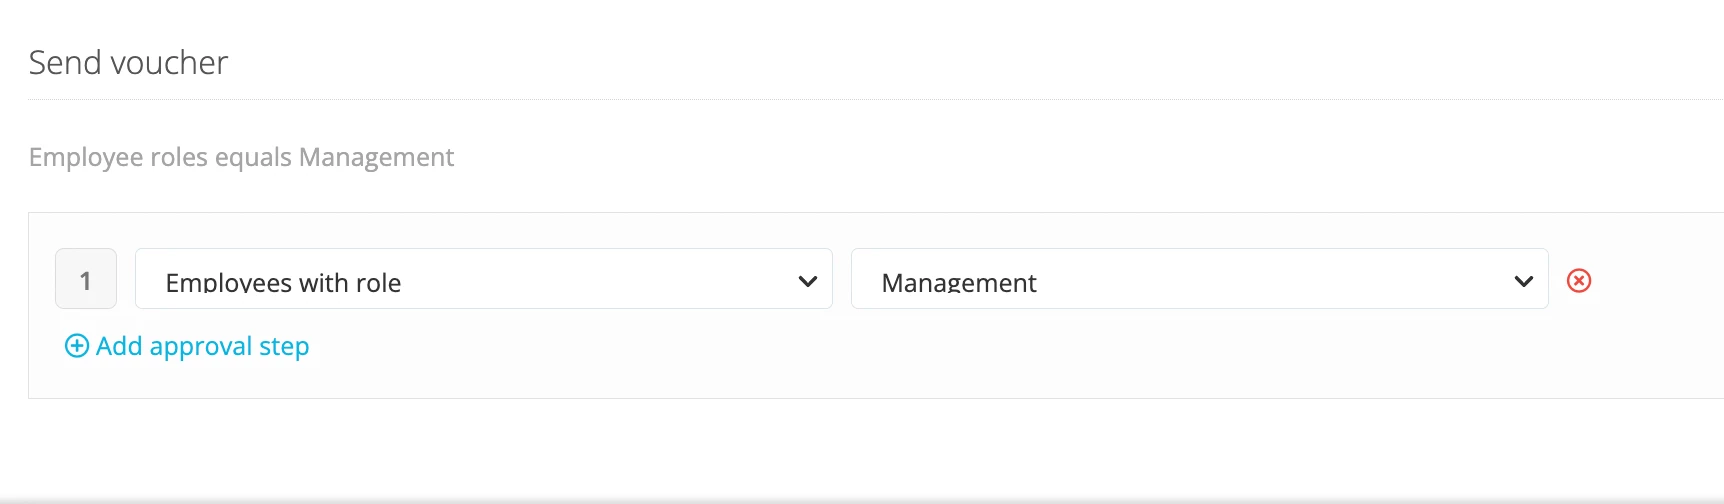Click the plus circle icon for new step
The width and height of the screenshot is (1724, 504).
[76, 346]
